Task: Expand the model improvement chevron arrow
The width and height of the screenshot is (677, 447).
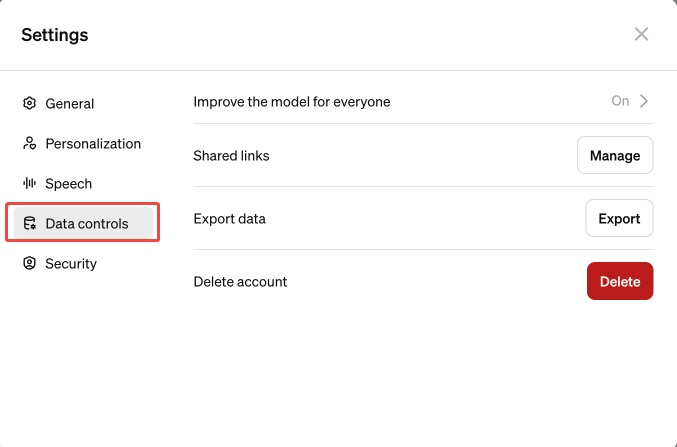Action: [x=645, y=101]
